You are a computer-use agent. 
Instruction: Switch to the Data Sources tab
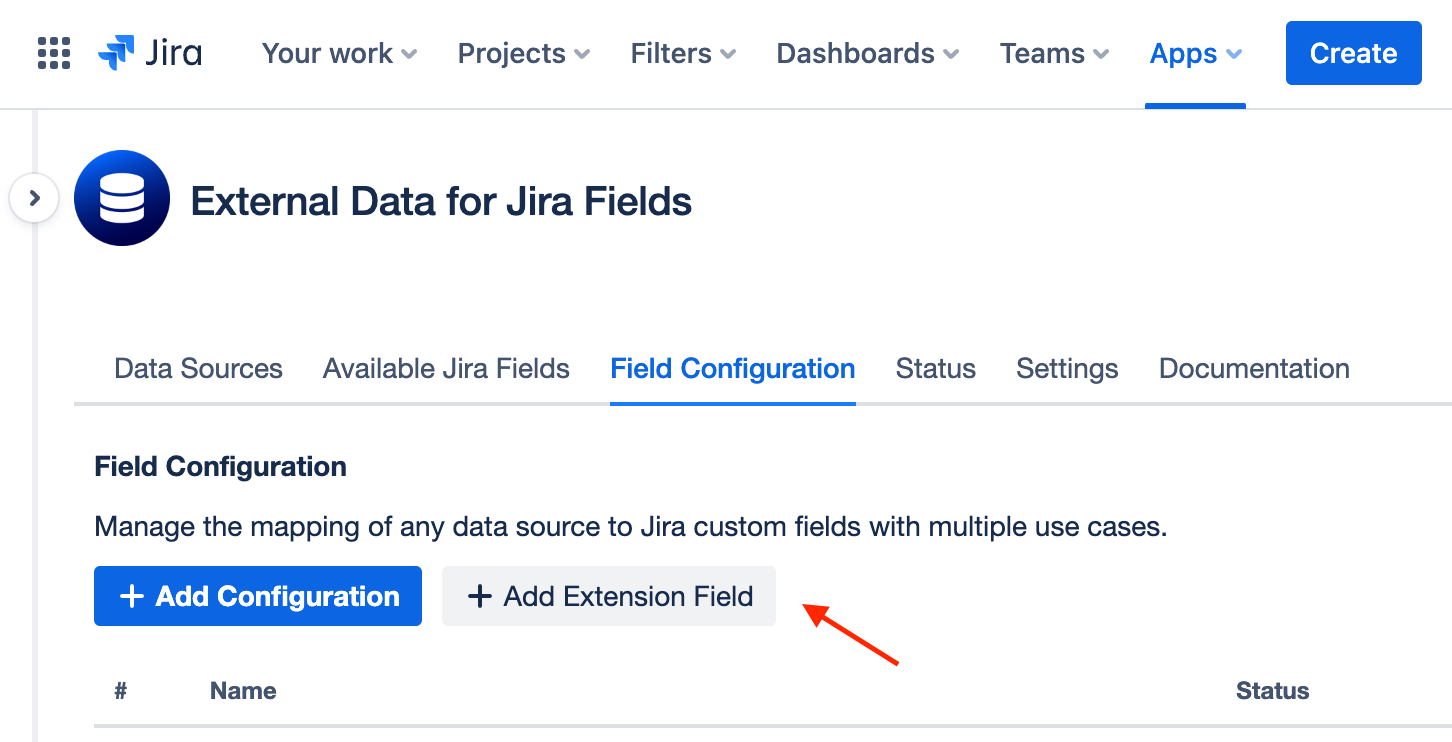pos(198,368)
